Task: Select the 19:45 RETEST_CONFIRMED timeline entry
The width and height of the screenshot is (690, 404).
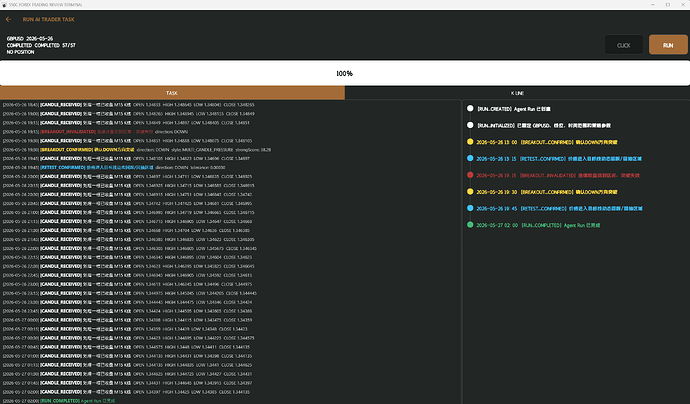Action: click(x=554, y=208)
